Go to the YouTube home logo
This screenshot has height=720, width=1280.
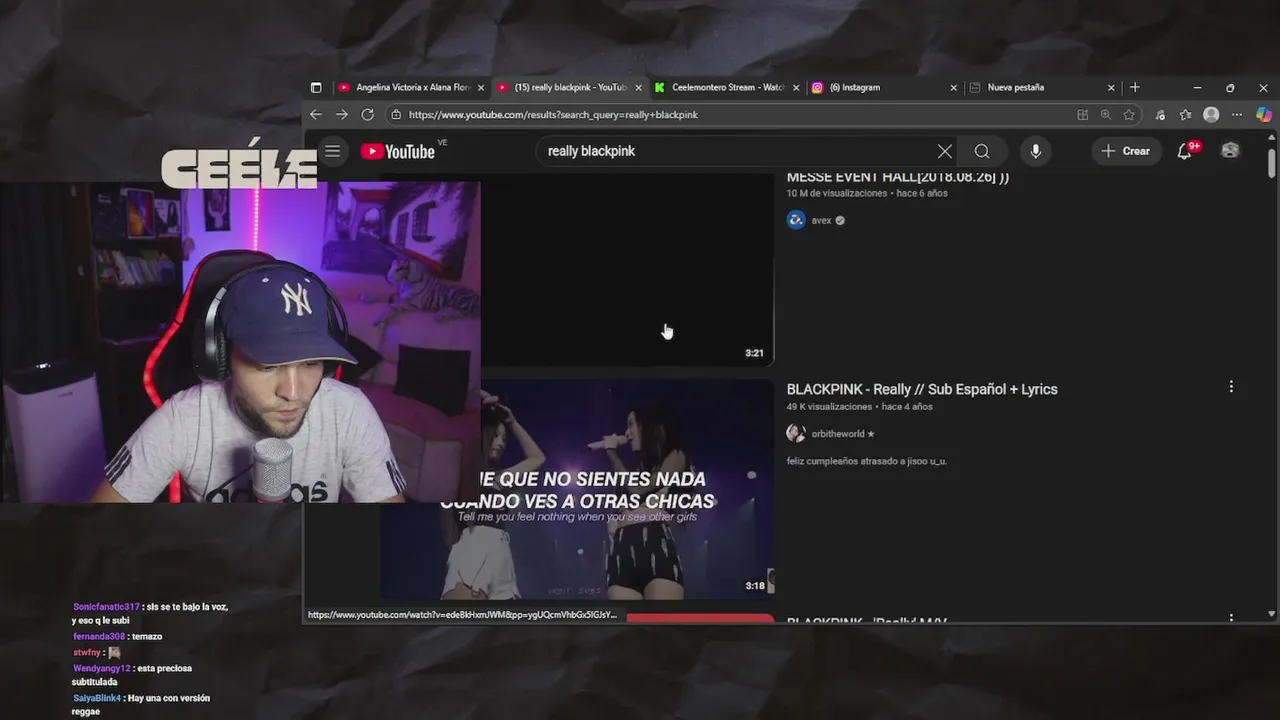(398, 152)
